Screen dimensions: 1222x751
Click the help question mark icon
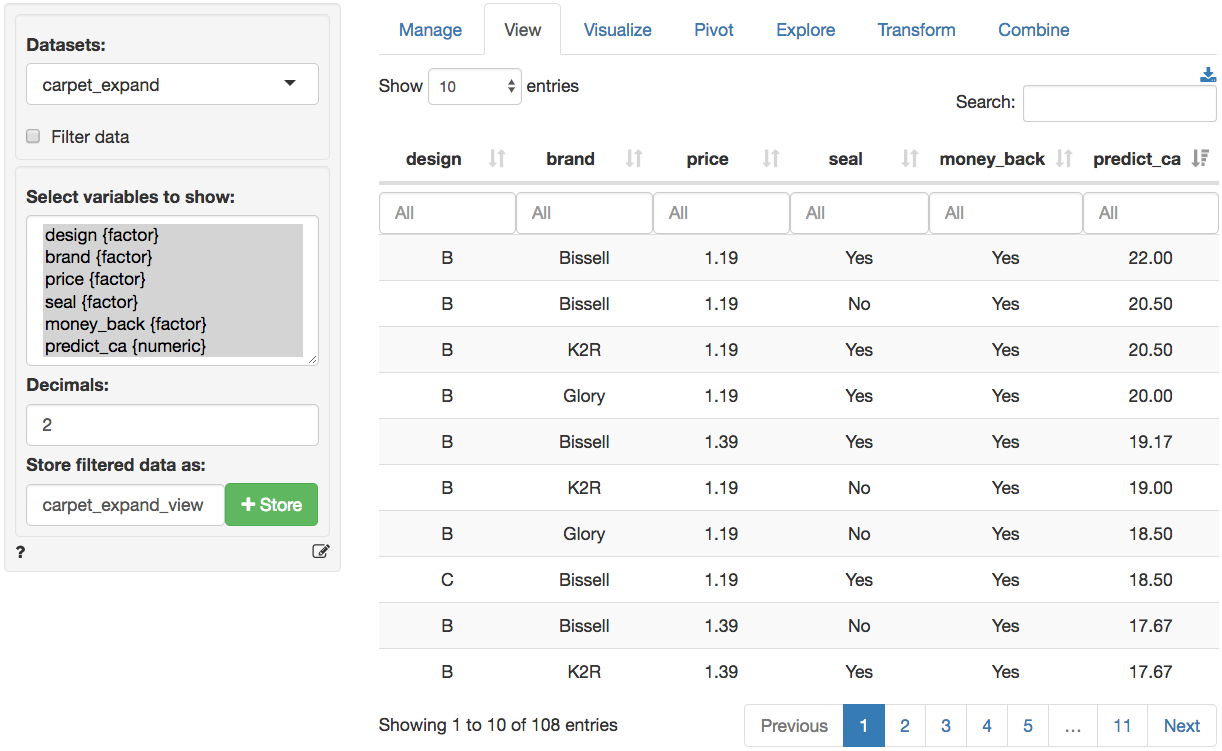[20, 552]
